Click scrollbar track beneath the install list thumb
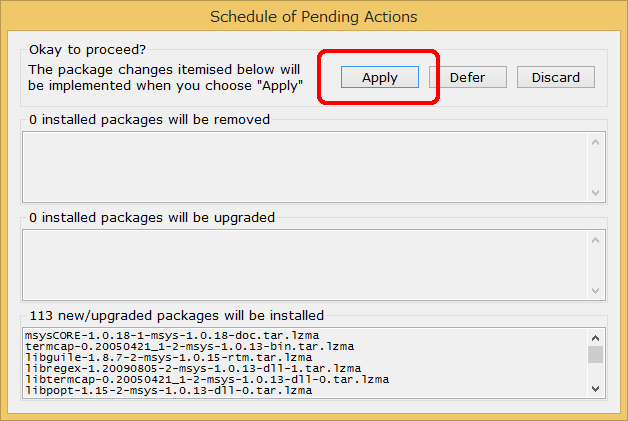The width and height of the screenshot is (628, 421). coord(596,372)
